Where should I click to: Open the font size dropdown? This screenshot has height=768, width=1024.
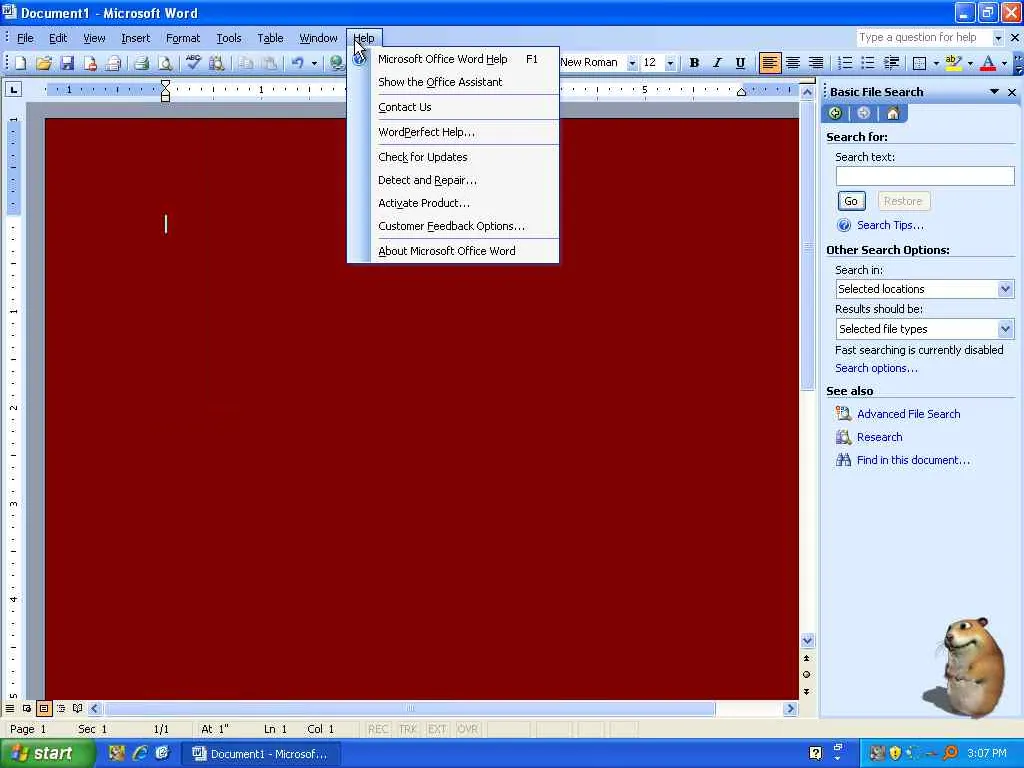[670, 63]
